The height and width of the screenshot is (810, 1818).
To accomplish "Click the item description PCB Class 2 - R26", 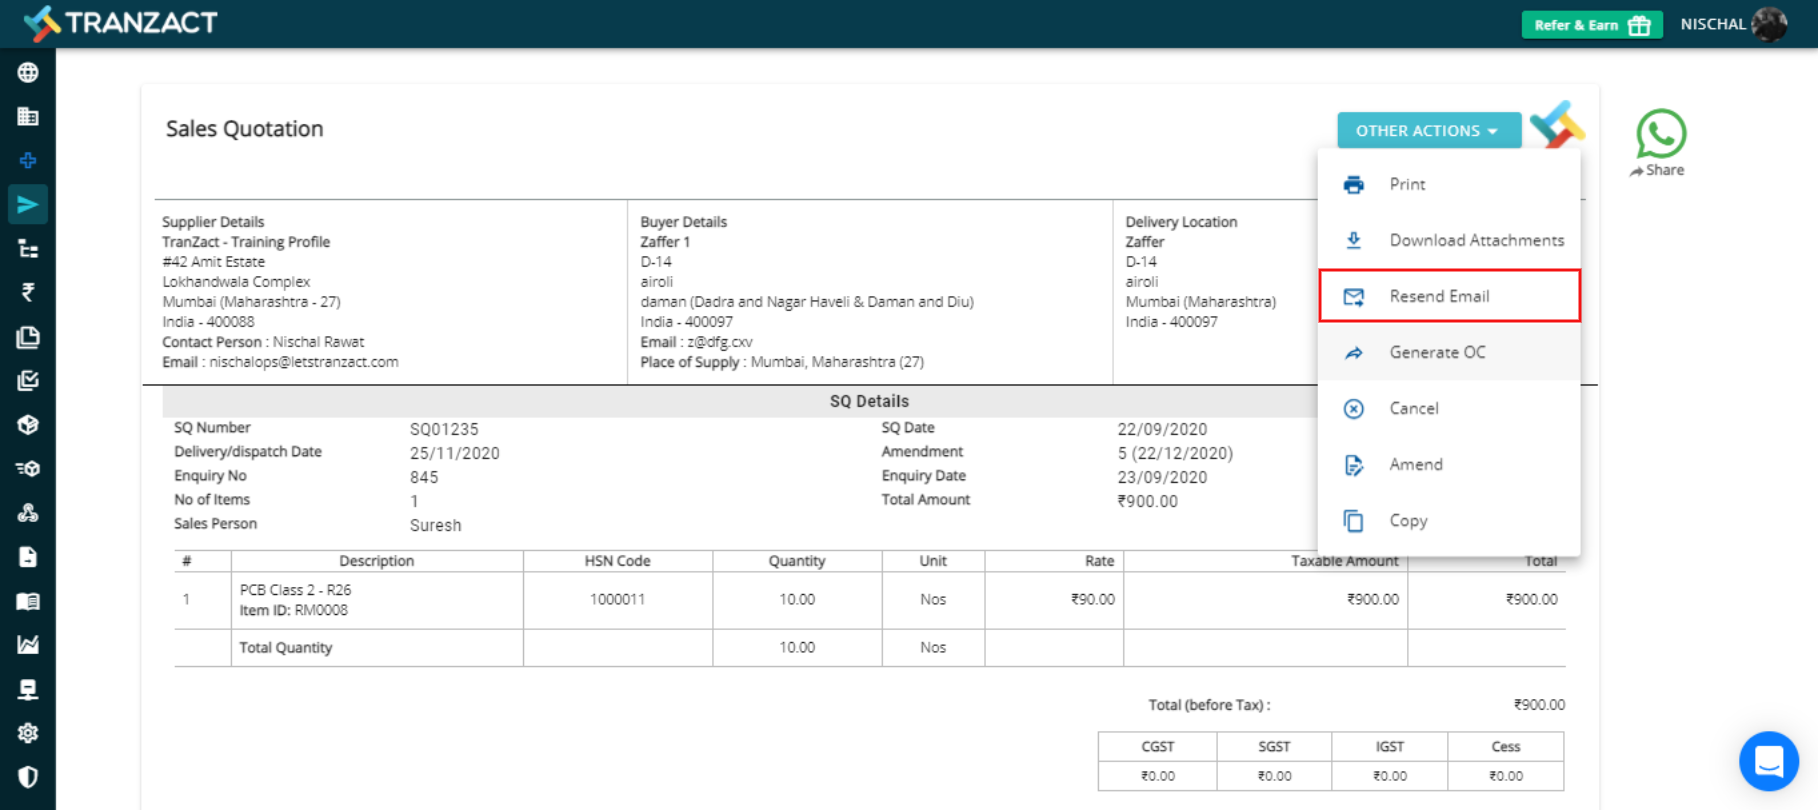I will click(295, 590).
